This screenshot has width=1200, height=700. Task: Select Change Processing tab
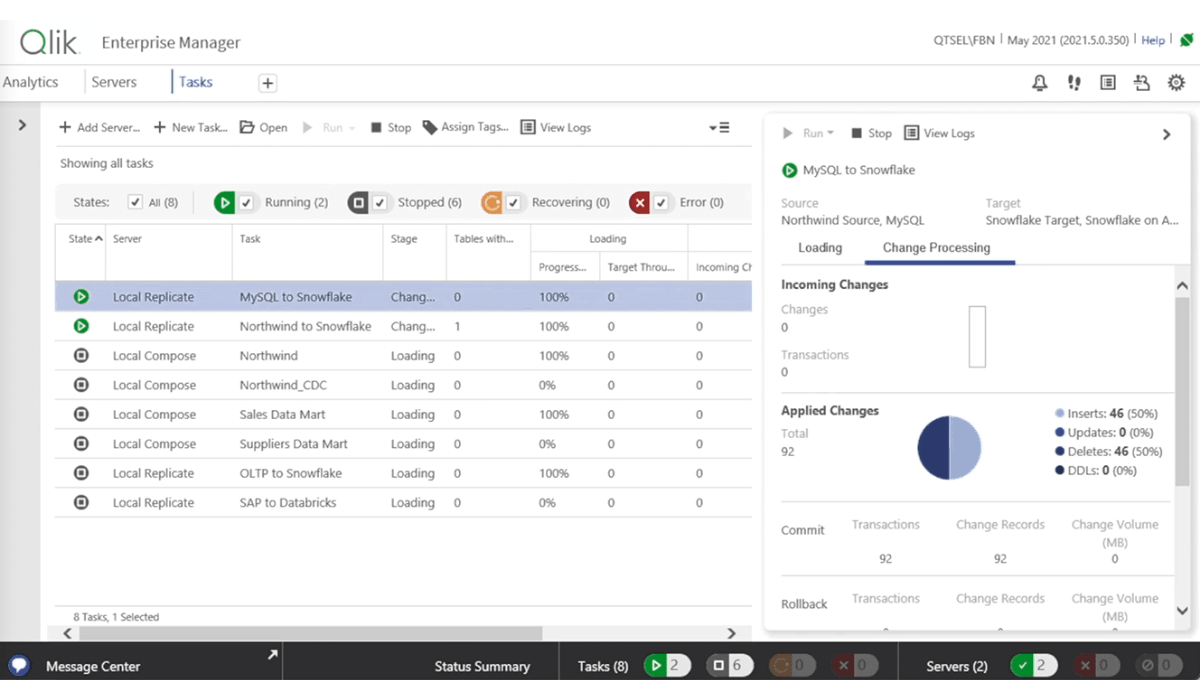pyautogui.click(x=936, y=248)
